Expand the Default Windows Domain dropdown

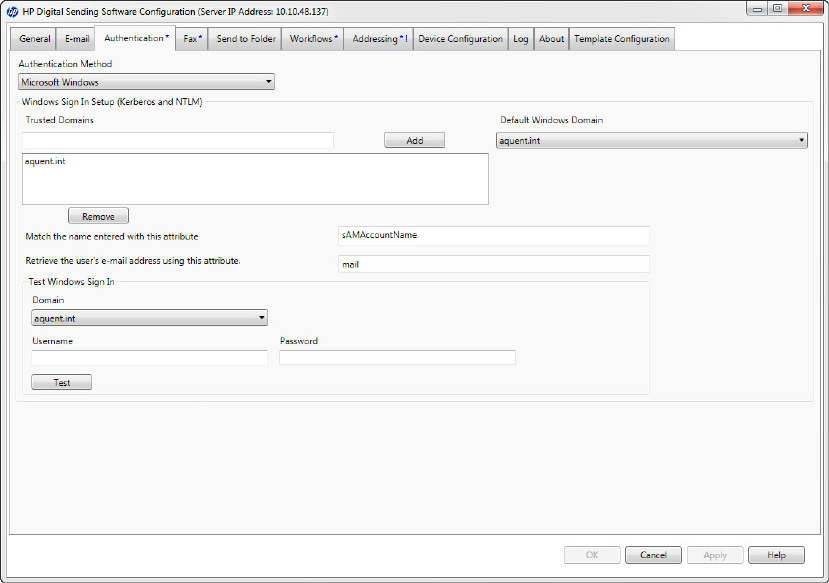tap(651, 141)
